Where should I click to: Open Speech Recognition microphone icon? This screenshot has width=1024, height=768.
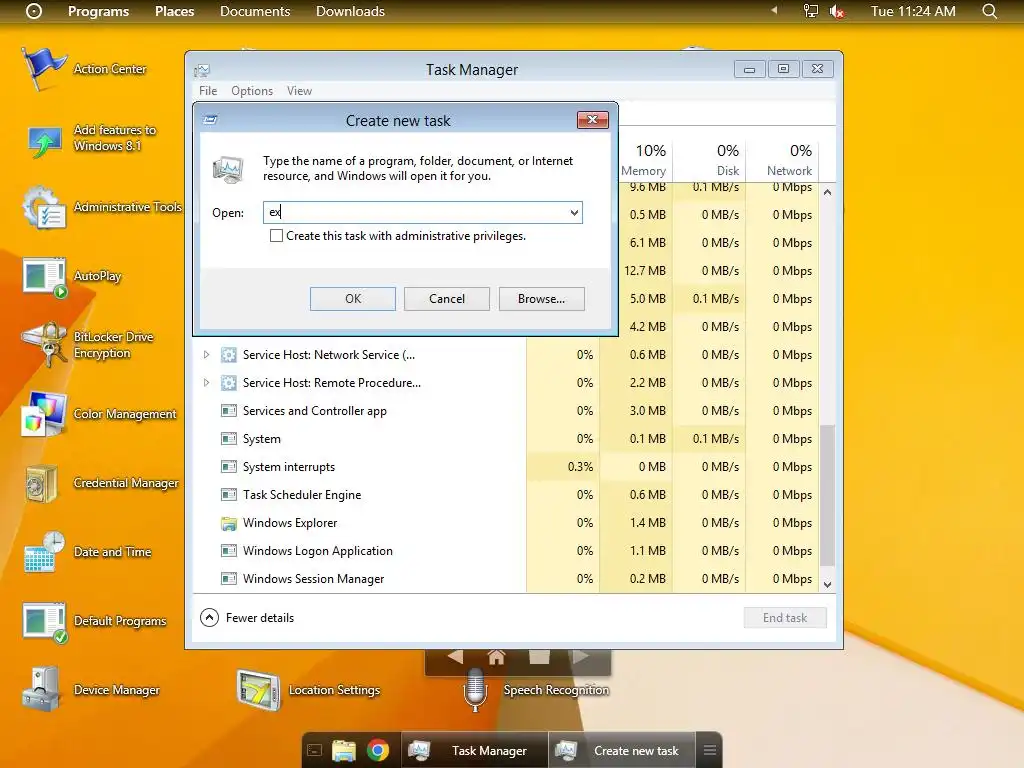point(475,691)
